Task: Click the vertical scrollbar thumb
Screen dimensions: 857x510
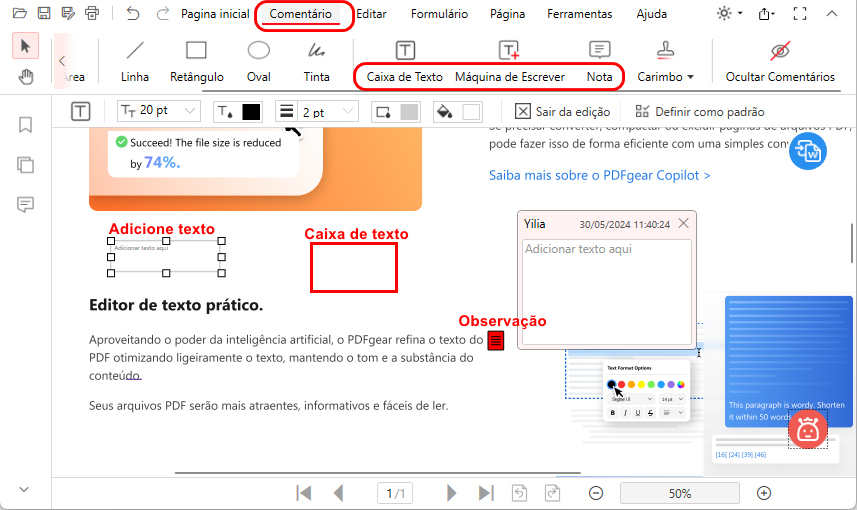Action: (x=851, y=243)
